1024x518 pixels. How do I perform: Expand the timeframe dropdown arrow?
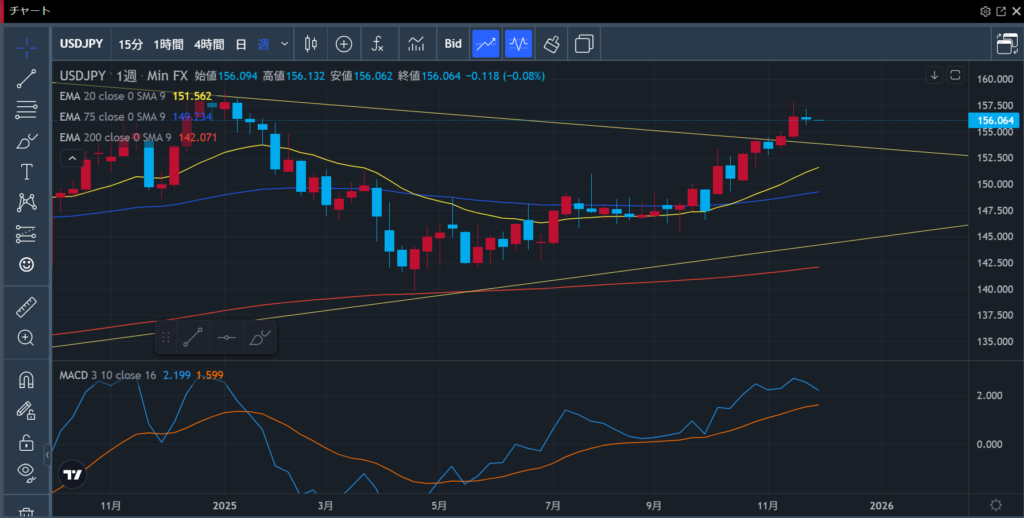point(285,44)
